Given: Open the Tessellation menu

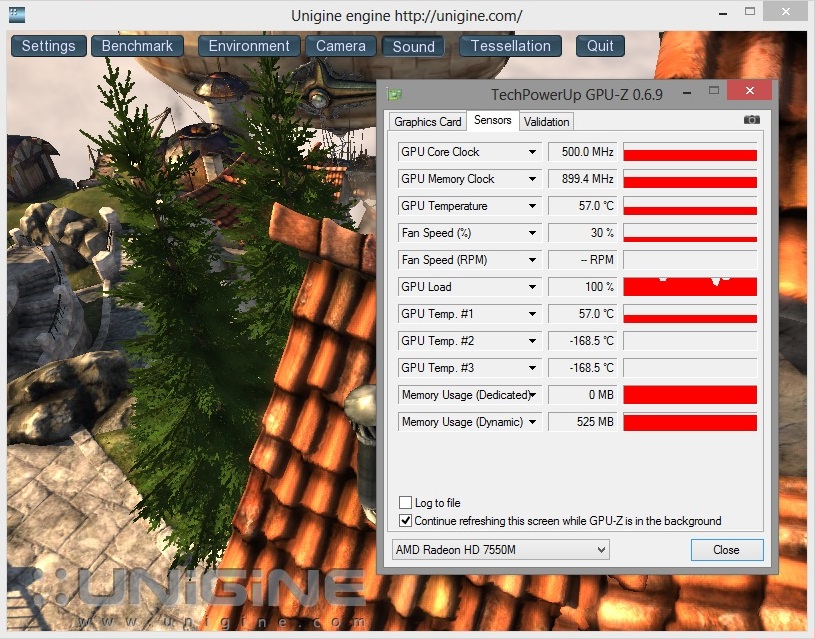Looking at the screenshot, I should click(x=510, y=46).
